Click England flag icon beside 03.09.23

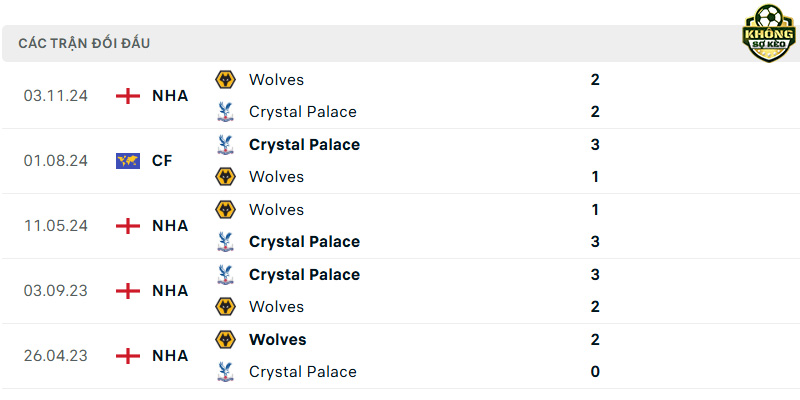point(128,291)
